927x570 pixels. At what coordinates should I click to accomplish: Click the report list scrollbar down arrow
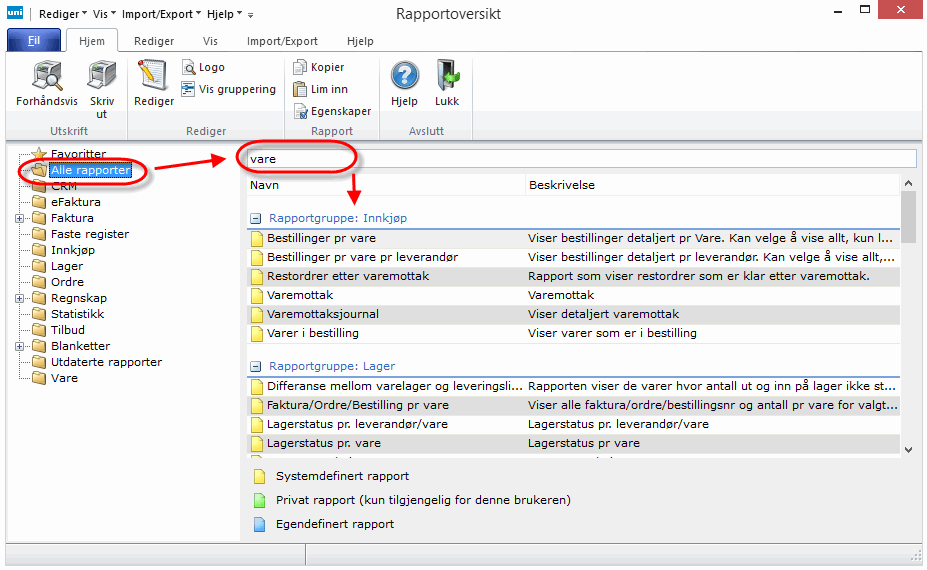point(908,450)
